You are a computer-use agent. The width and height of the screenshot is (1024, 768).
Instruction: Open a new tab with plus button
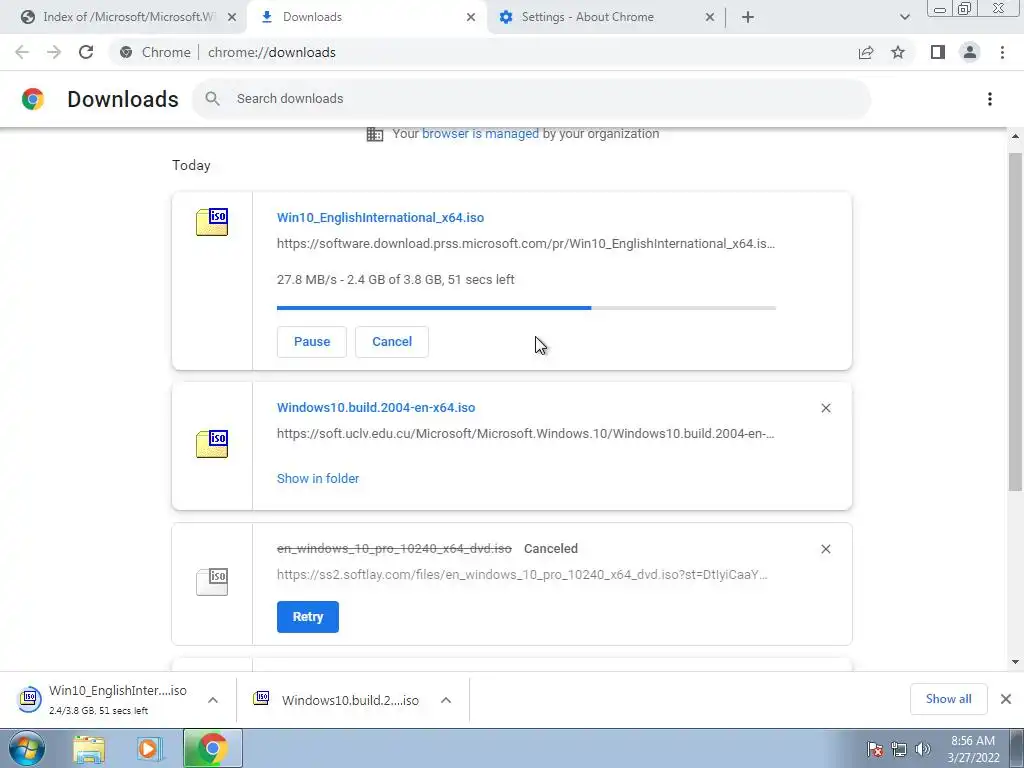click(748, 17)
